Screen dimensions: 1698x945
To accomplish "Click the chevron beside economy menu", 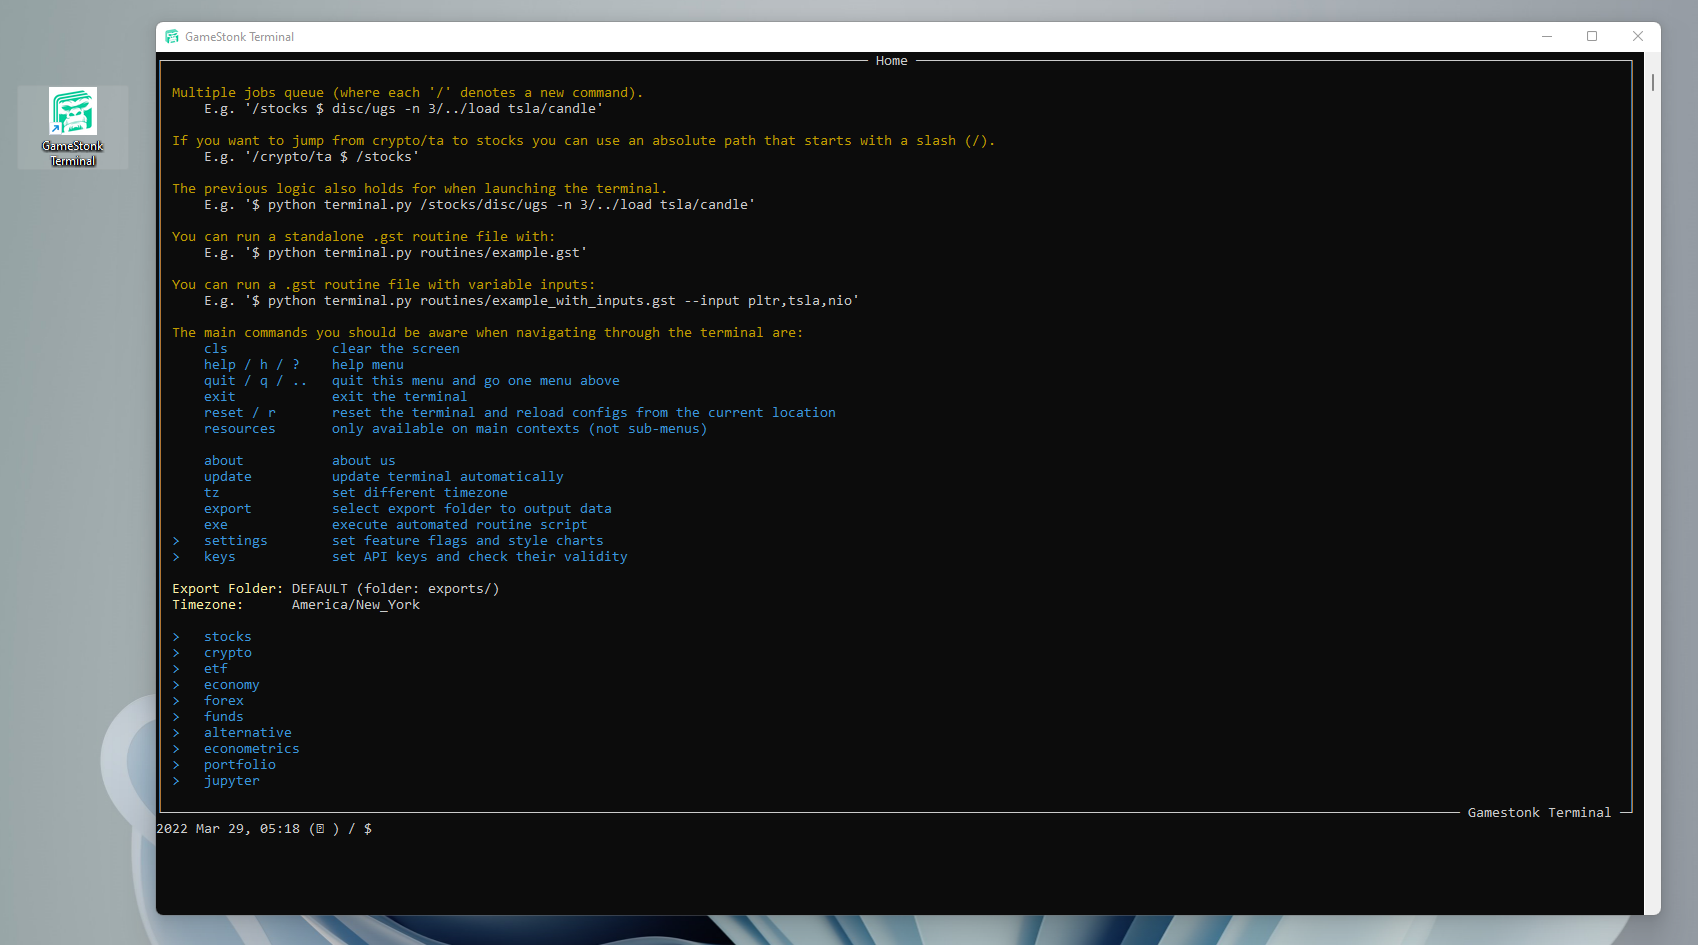I will pos(176,685).
